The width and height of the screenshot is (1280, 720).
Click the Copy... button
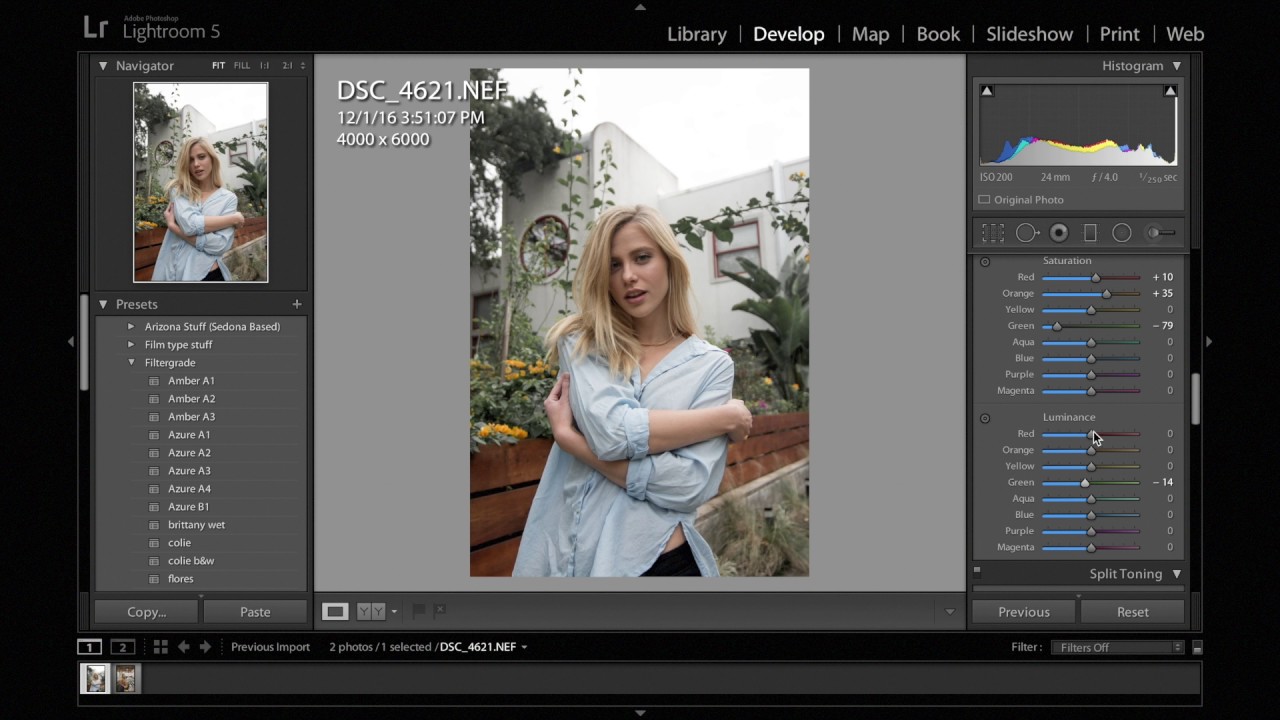point(147,612)
